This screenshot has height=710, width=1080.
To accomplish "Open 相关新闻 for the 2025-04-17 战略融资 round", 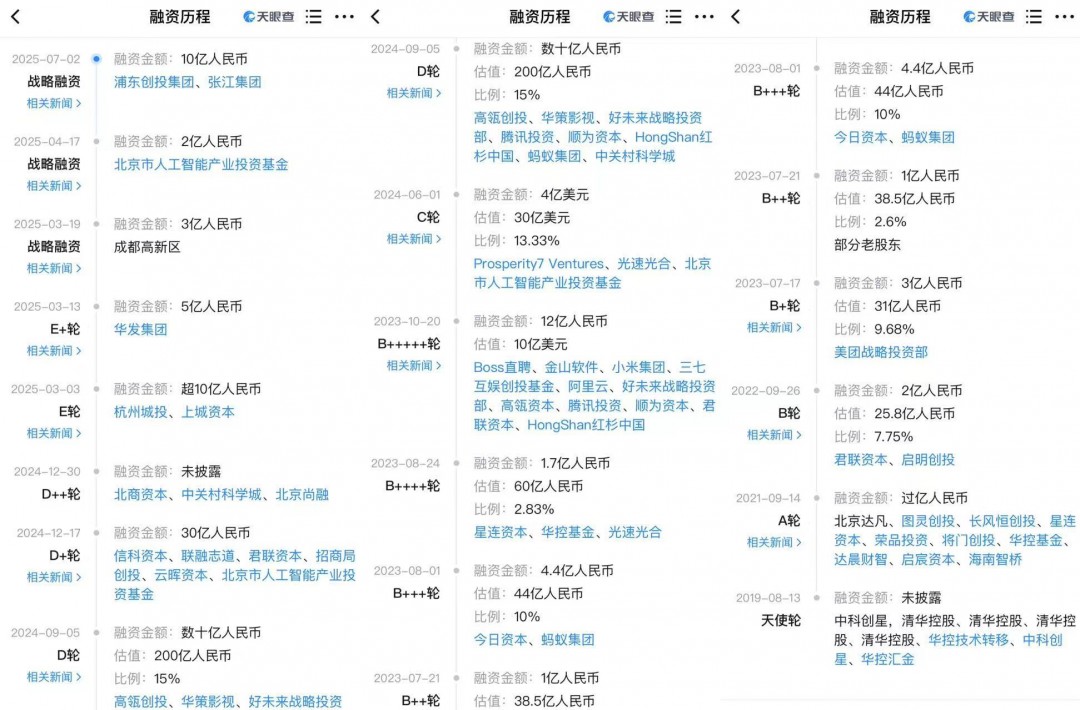I will (54, 186).
